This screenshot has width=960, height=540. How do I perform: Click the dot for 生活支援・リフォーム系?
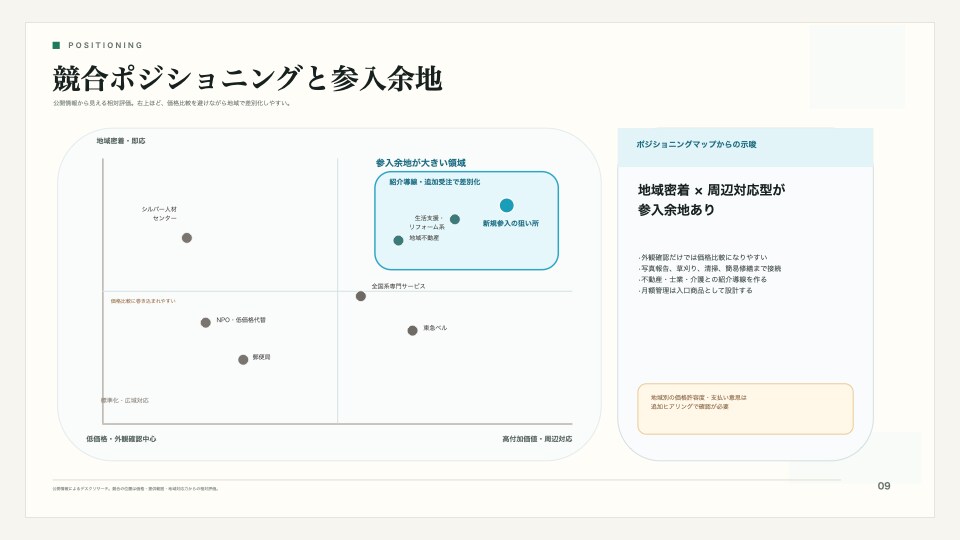(x=455, y=219)
